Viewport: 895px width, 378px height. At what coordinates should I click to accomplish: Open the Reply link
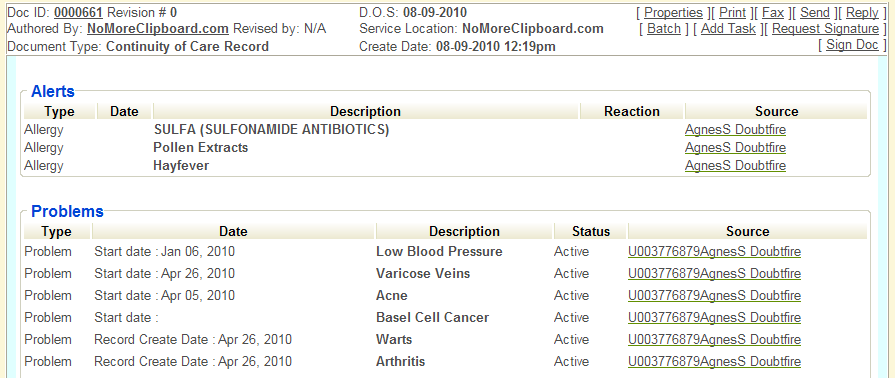pos(862,13)
